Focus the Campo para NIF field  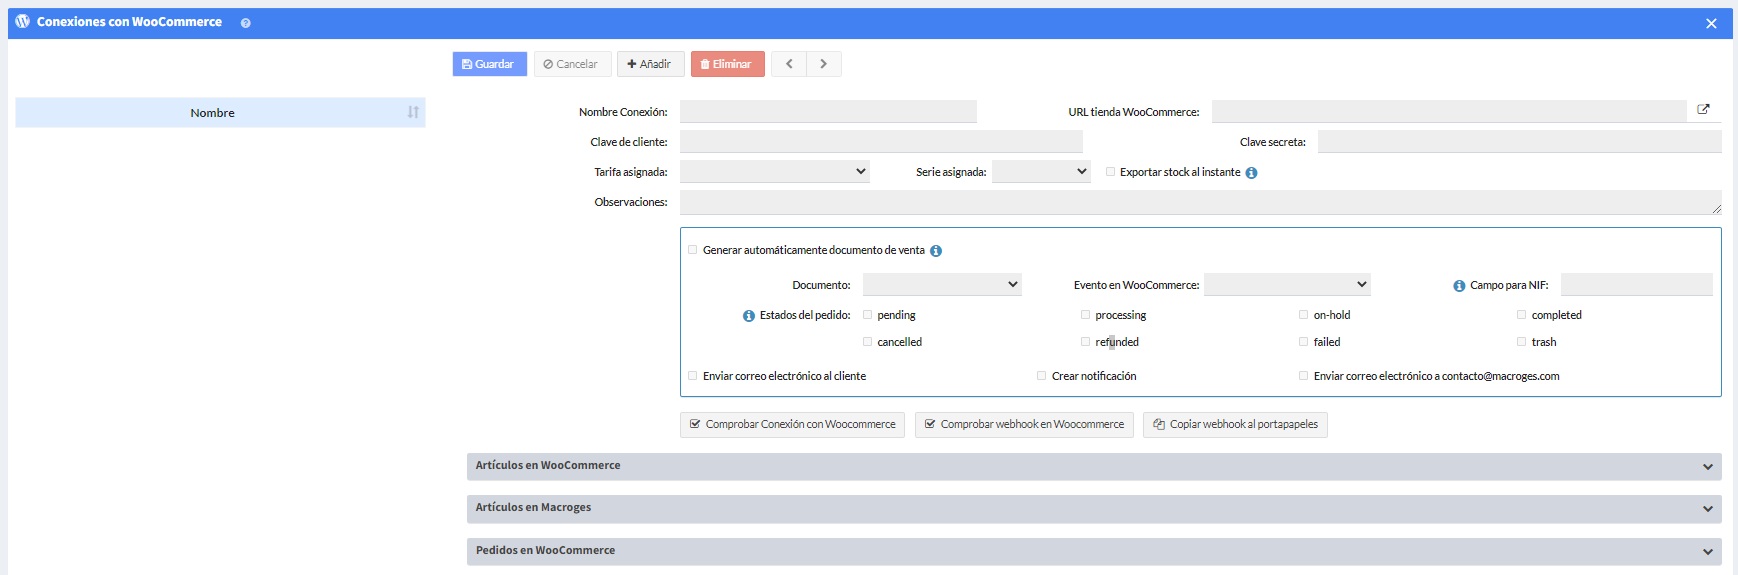[1637, 285]
